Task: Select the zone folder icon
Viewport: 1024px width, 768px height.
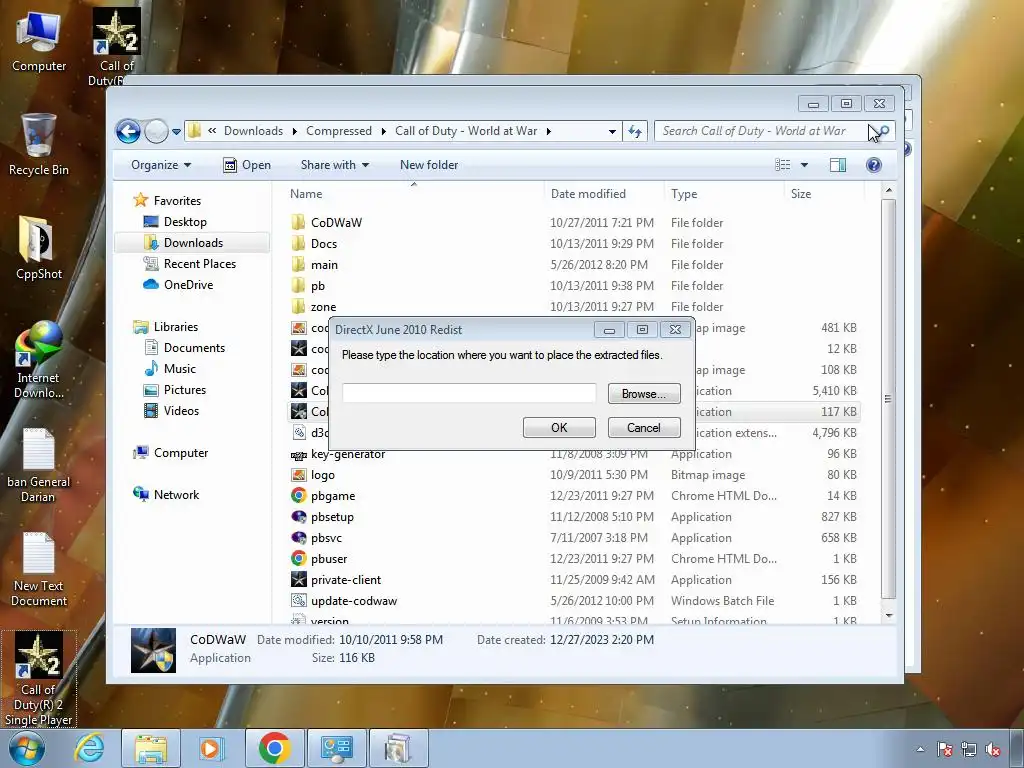Action: pos(298,306)
